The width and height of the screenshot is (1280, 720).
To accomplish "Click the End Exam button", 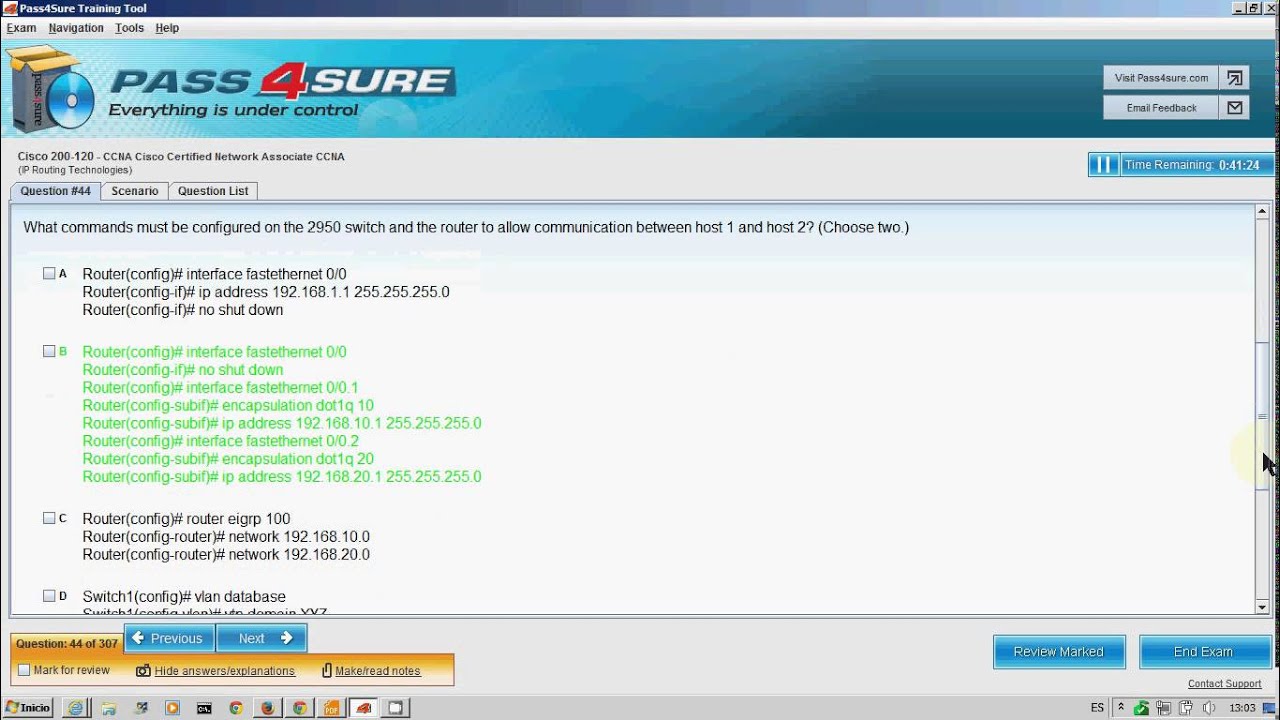I will (1204, 652).
